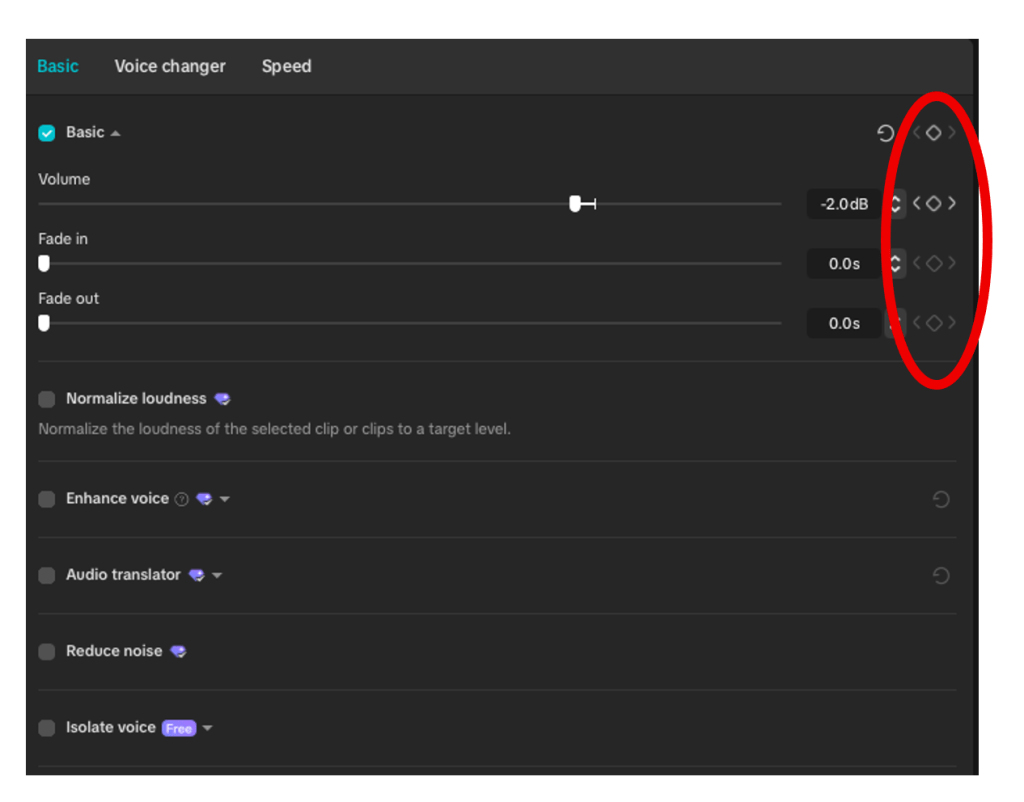Switch to the Voice changer tab
Screen dimensions: 1024x802
coord(170,66)
